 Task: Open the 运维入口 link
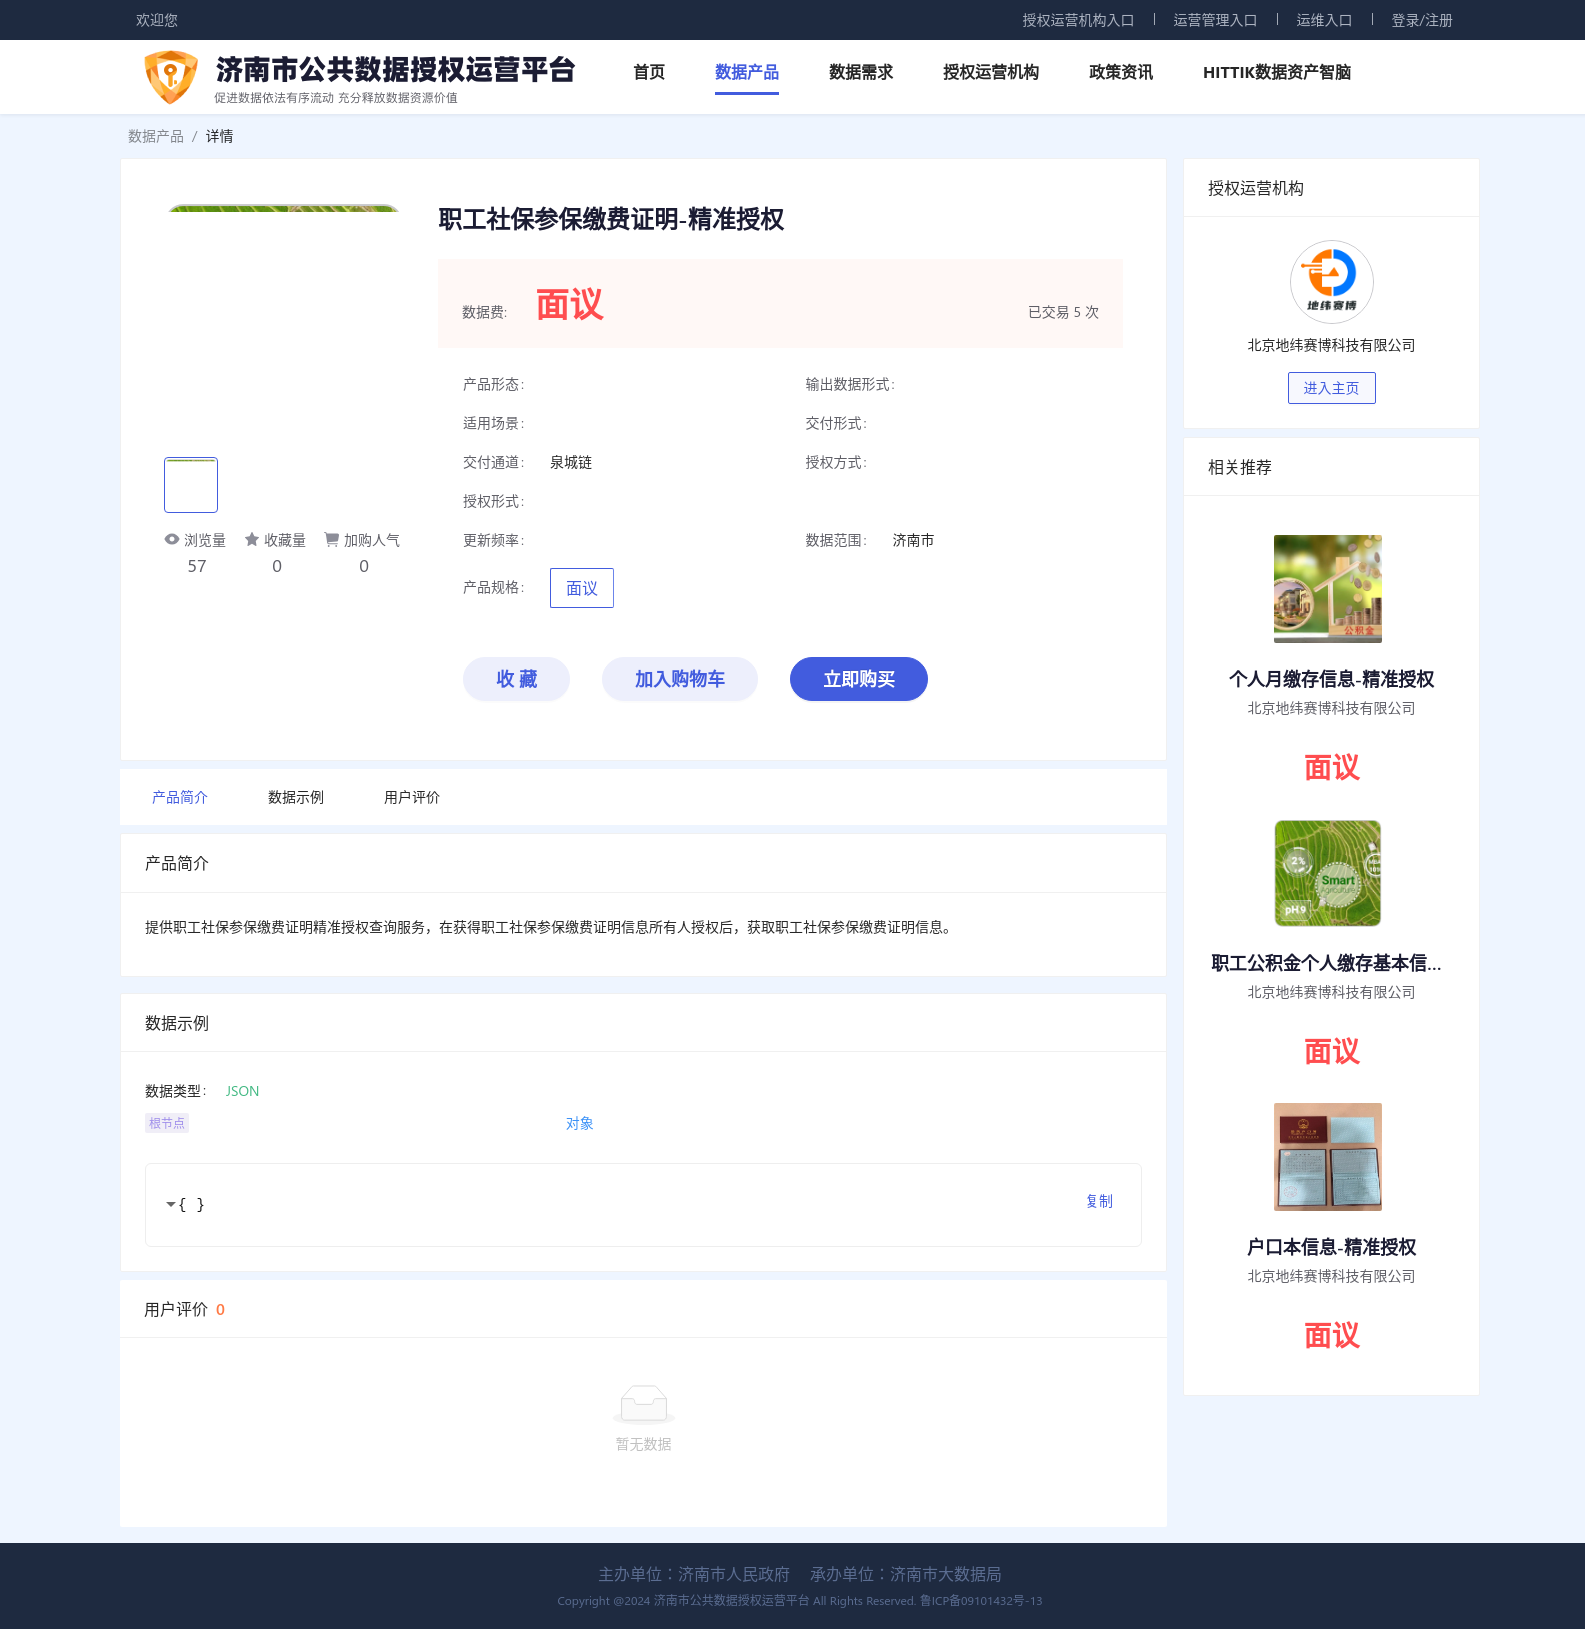pos(1324,20)
